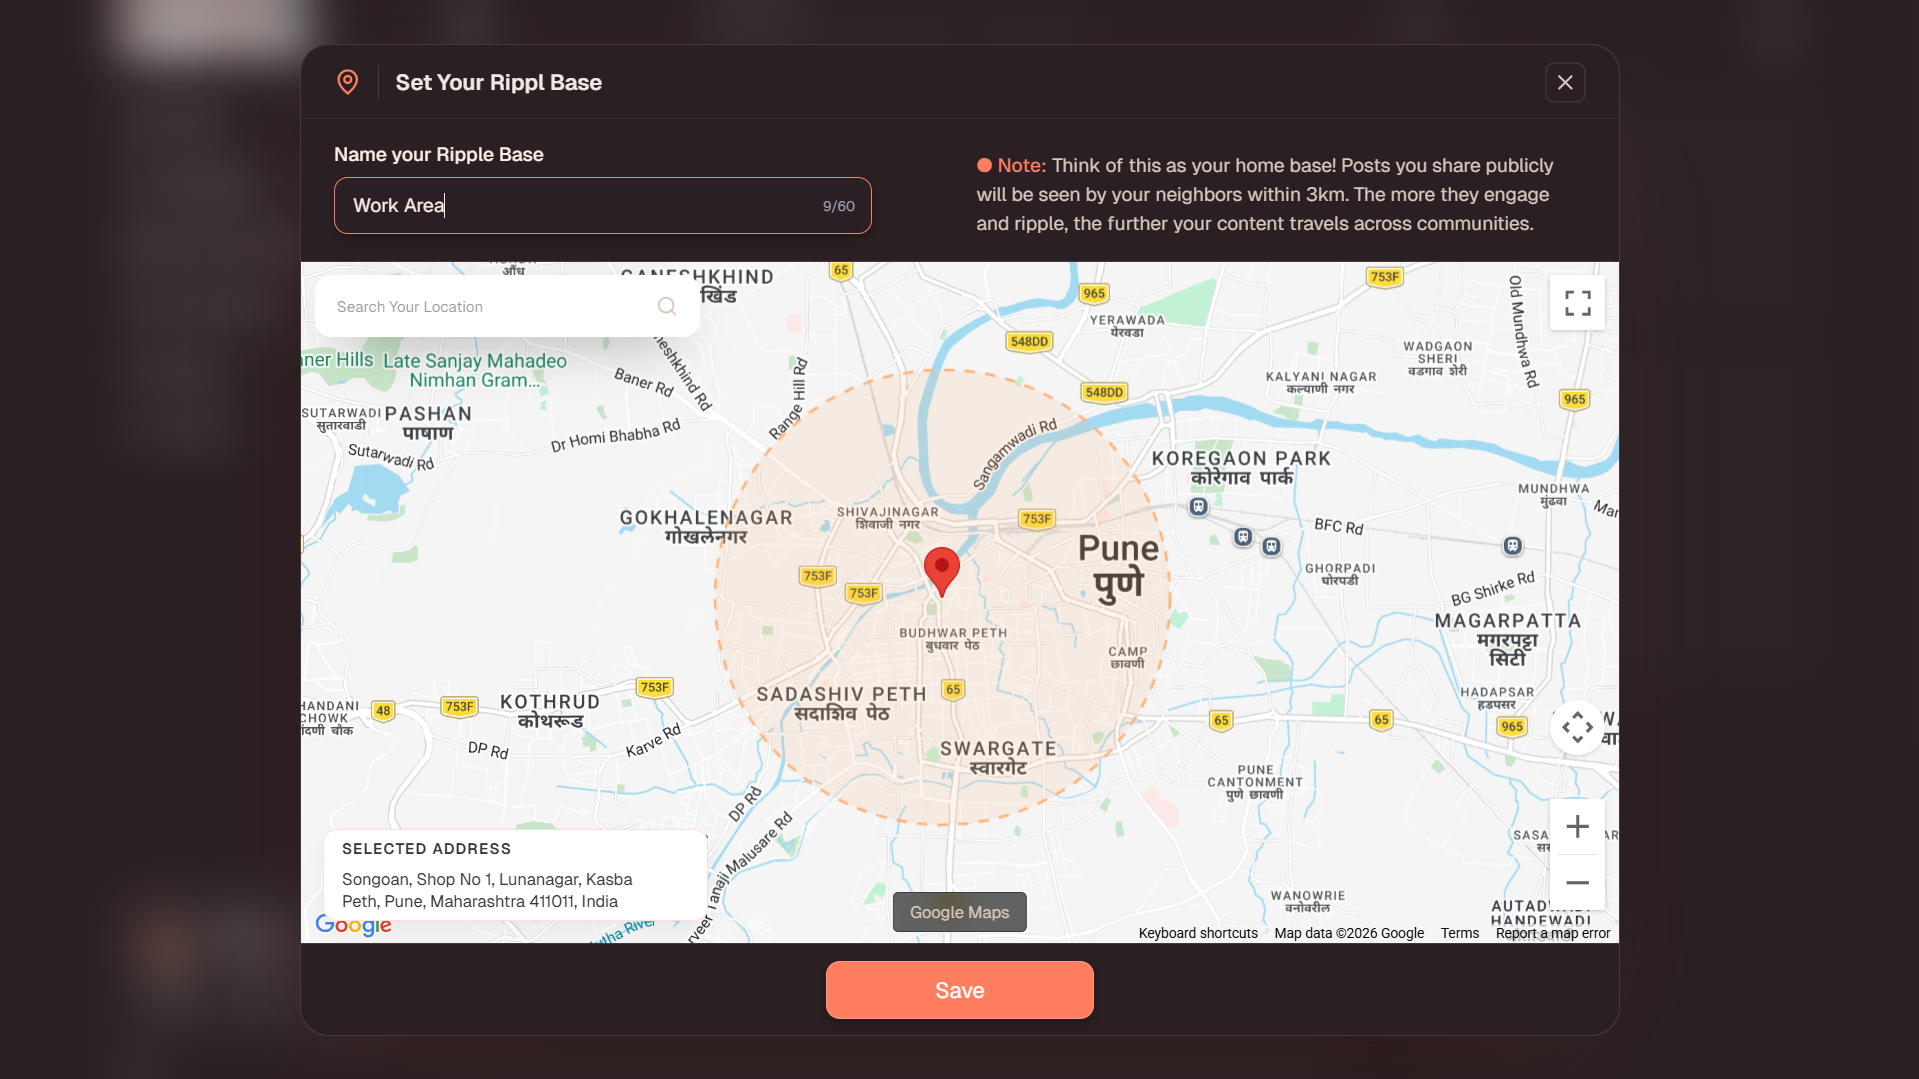Click the Kothrud label on the map

550,711
